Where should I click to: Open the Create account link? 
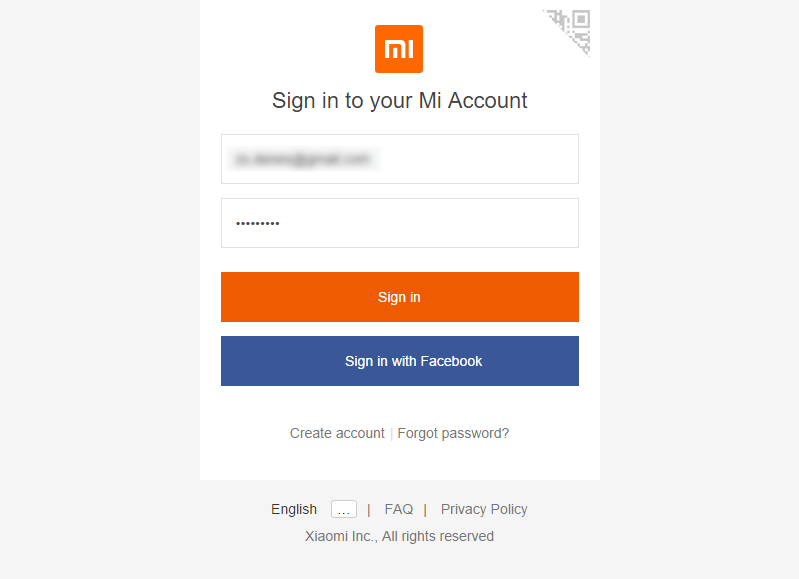tap(337, 433)
